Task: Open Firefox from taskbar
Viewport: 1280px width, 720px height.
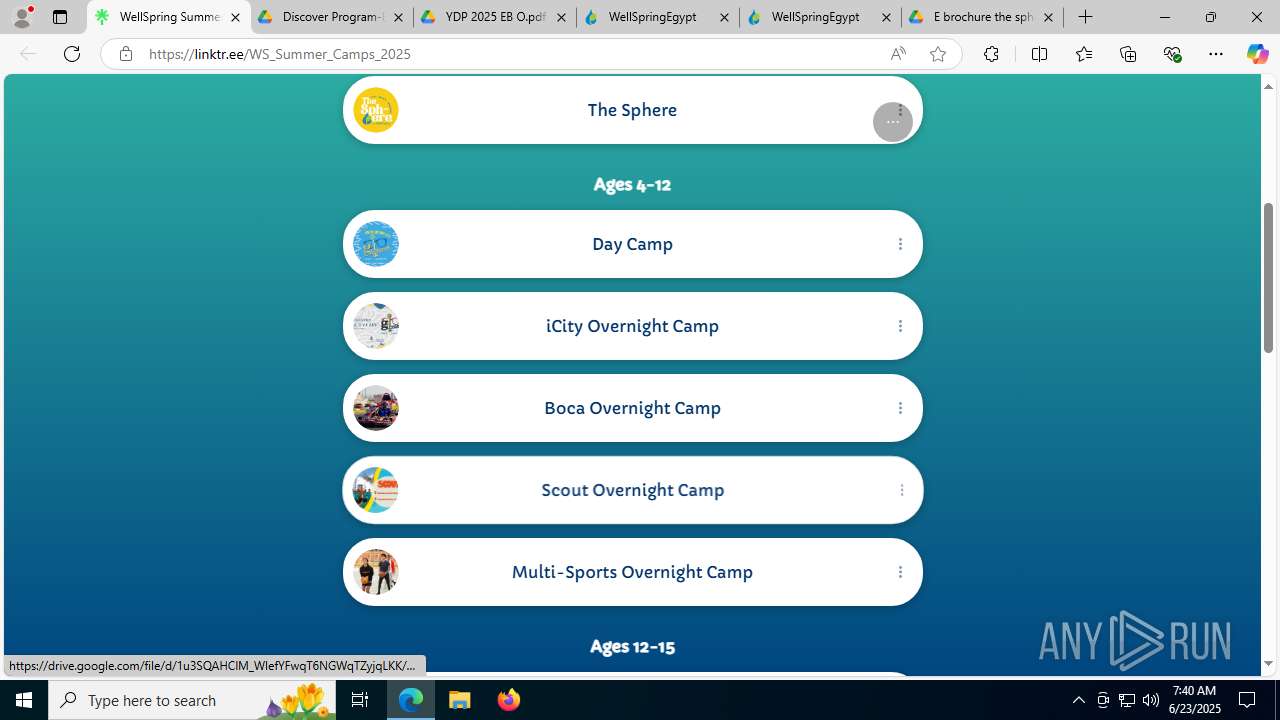Action: pyautogui.click(x=508, y=700)
